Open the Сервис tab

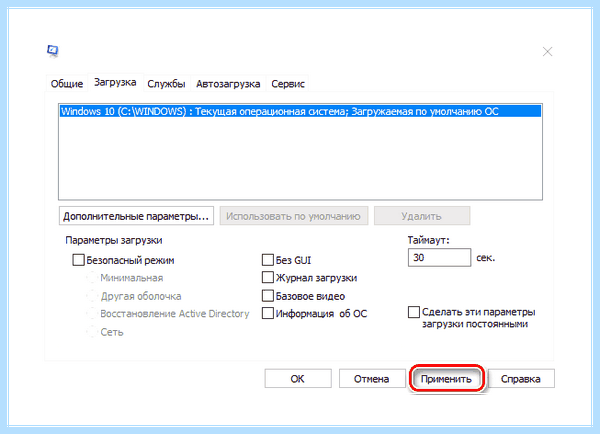click(x=288, y=83)
